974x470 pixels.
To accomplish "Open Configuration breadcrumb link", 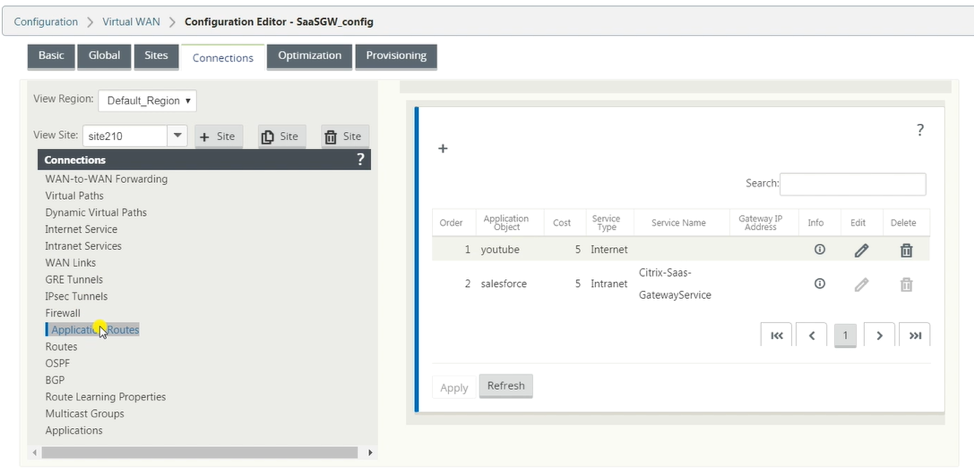I will point(46,22).
